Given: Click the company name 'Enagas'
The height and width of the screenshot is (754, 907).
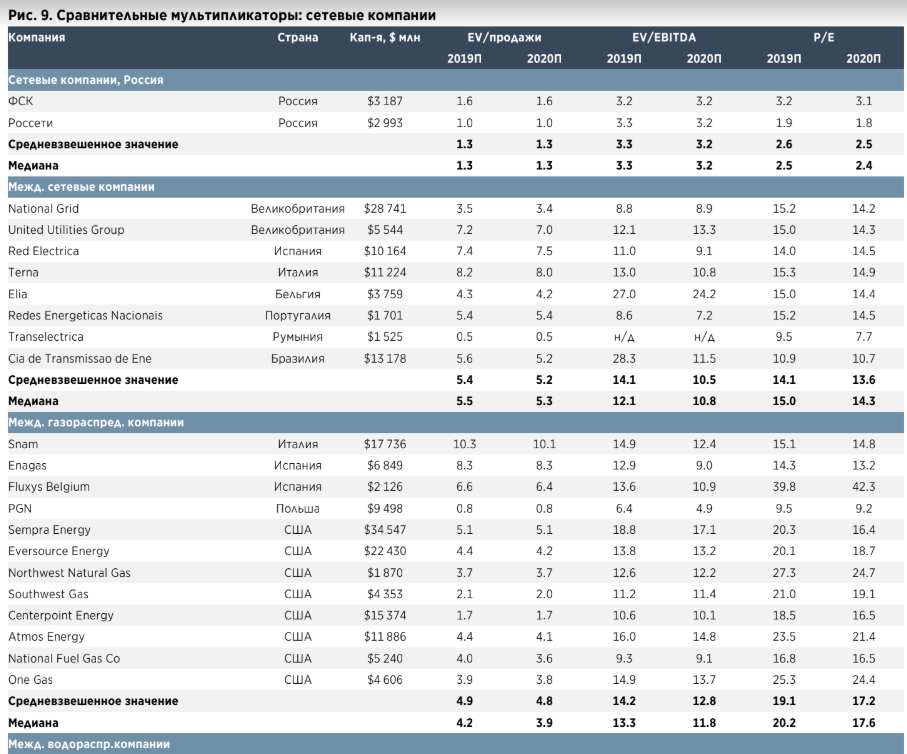Looking at the screenshot, I should tap(27, 465).
